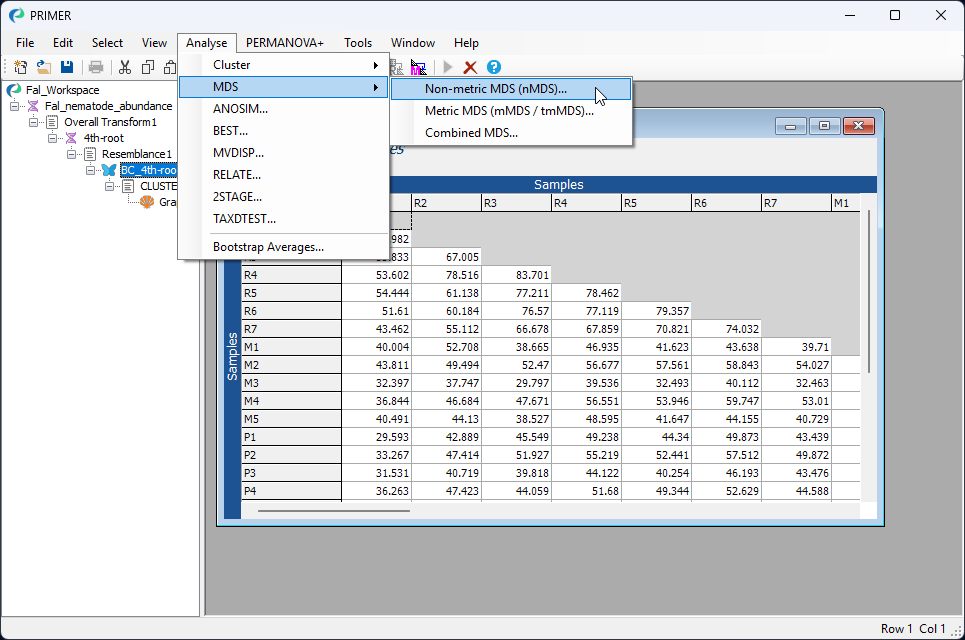
Task: Open Help via blue question mark icon
Action: point(493,67)
